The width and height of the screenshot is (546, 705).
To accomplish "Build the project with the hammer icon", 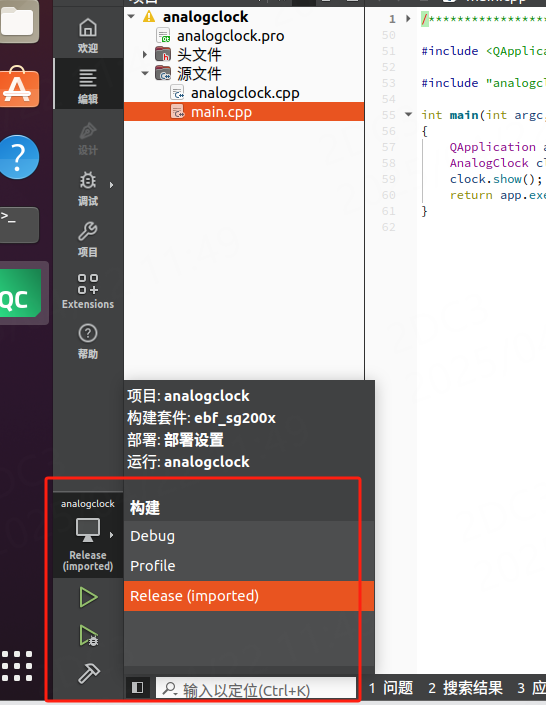I will click(89, 673).
